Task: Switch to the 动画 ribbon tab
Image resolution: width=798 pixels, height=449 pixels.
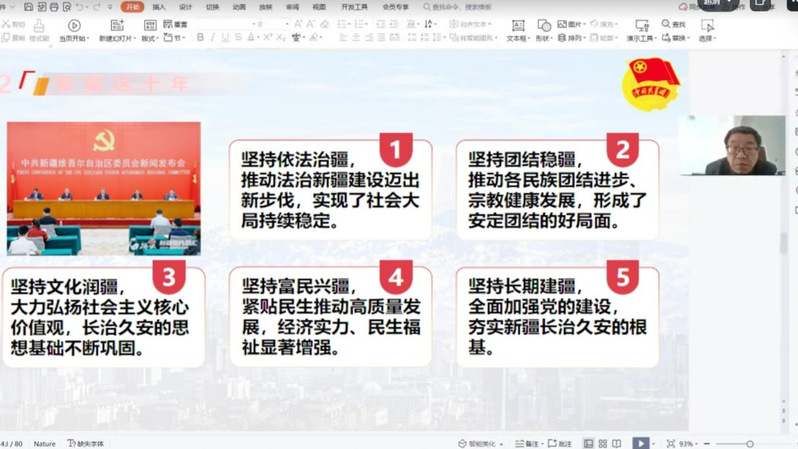Action: click(239, 7)
